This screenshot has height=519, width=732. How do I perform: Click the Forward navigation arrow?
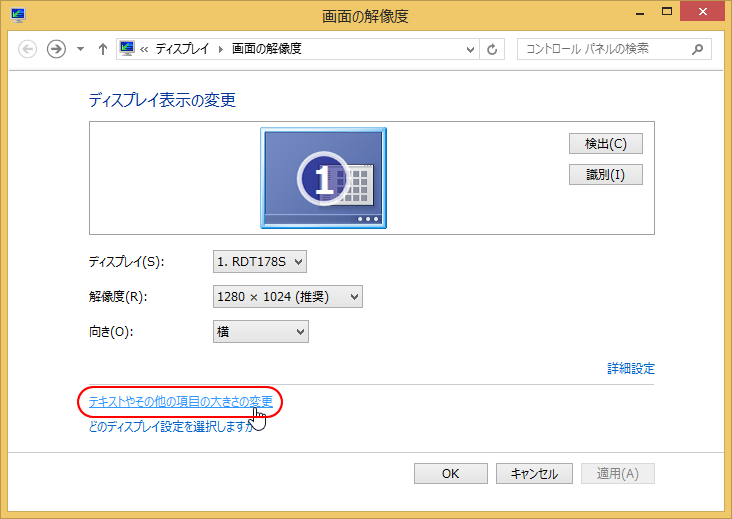[56, 49]
